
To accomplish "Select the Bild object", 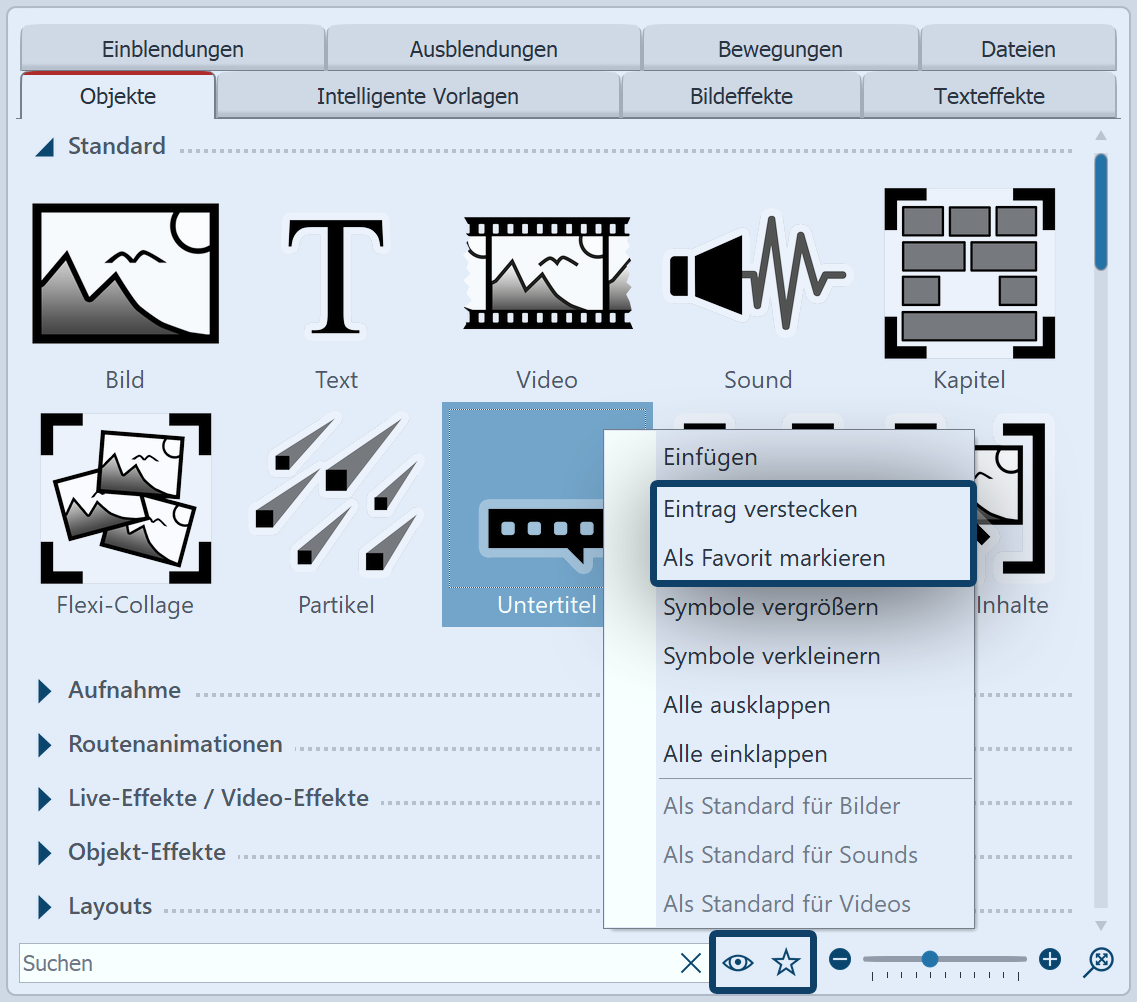I will tap(125, 272).
